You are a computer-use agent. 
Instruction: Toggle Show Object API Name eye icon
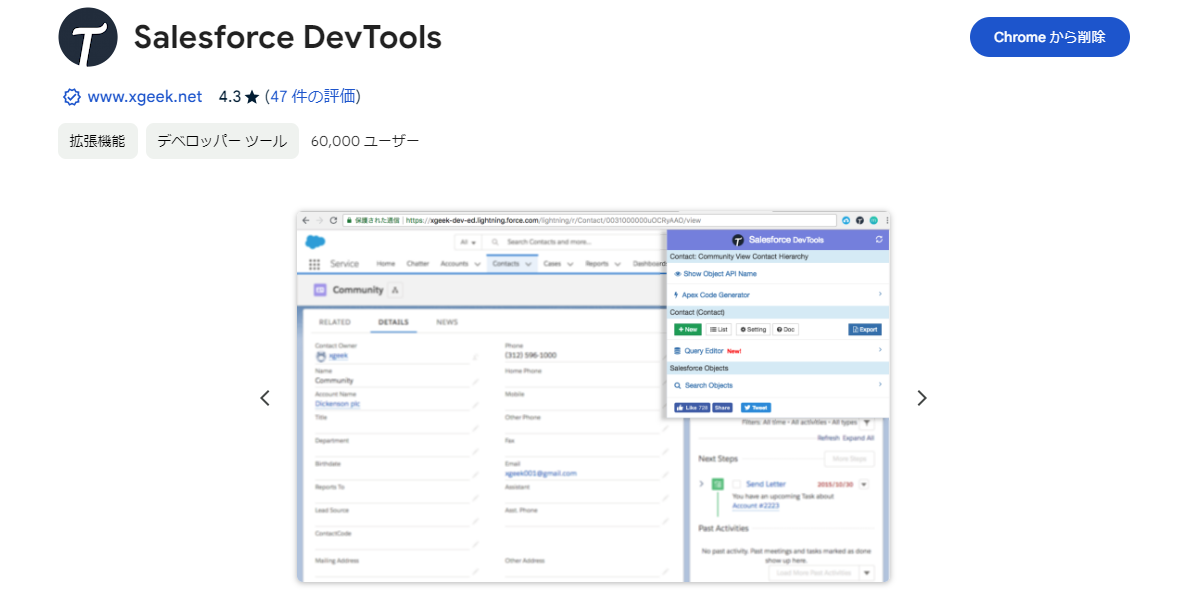coord(676,272)
